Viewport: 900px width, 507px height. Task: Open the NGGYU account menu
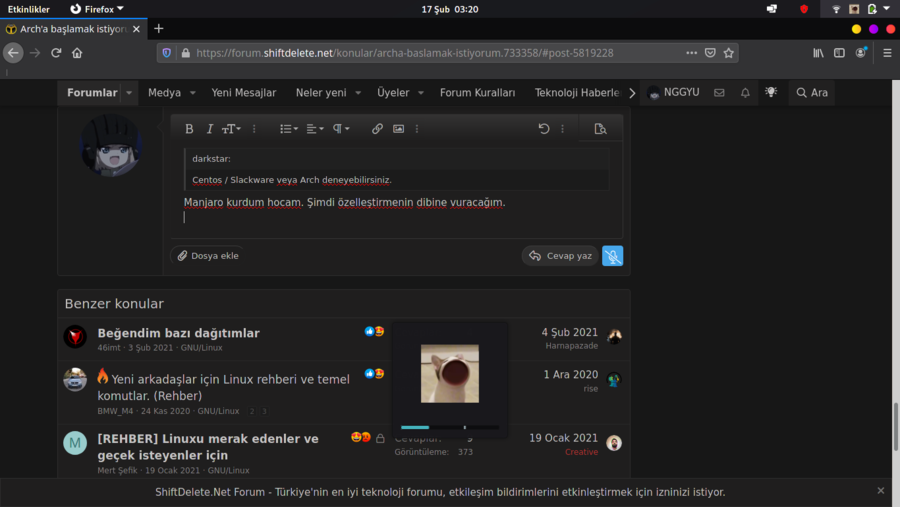(x=673, y=92)
